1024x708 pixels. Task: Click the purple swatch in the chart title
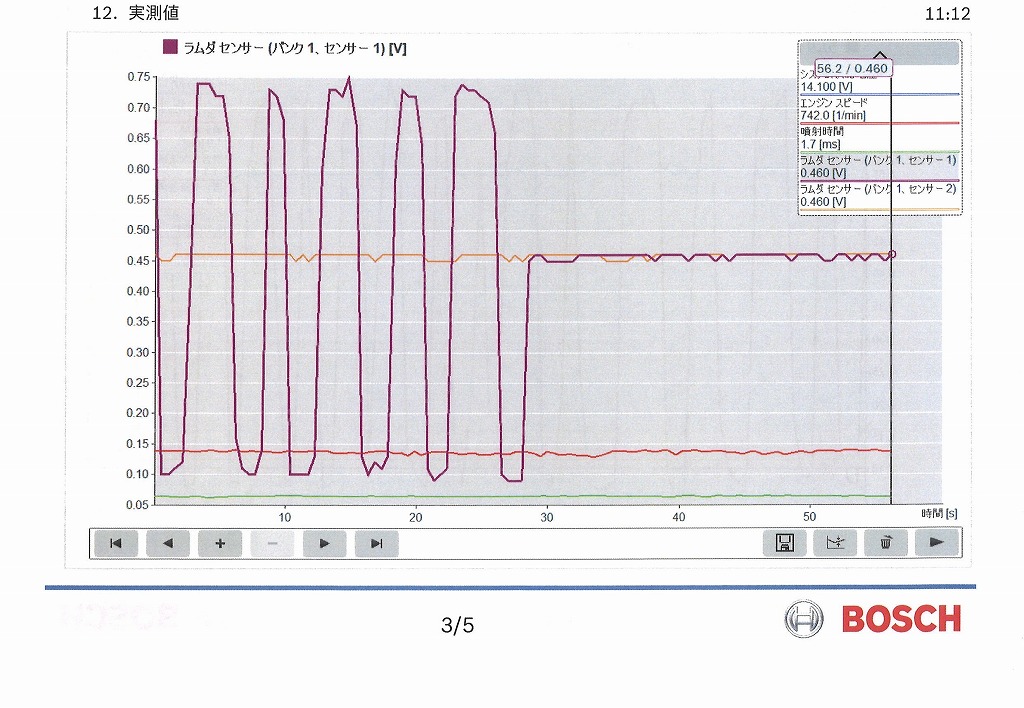pyautogui.click(x=169, y=47)
